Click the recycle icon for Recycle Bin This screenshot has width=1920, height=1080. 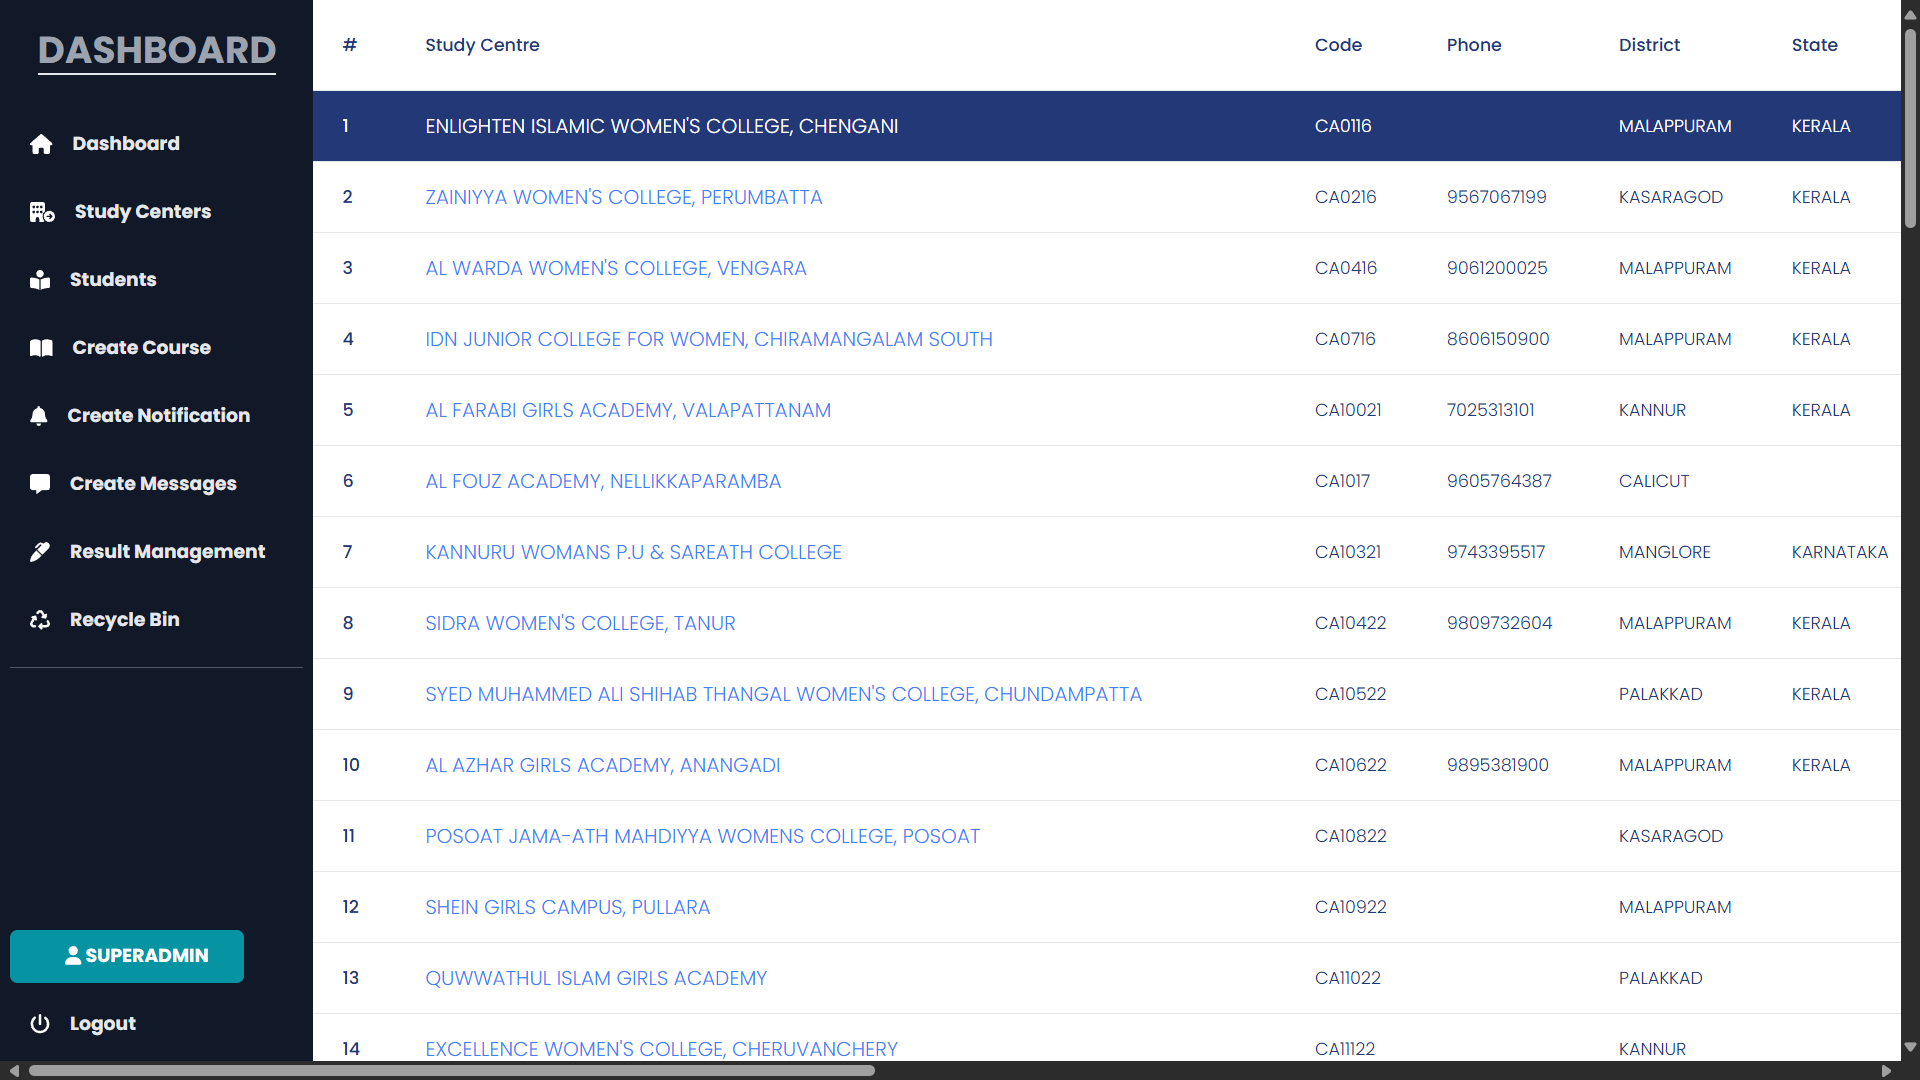click(40, 620)
